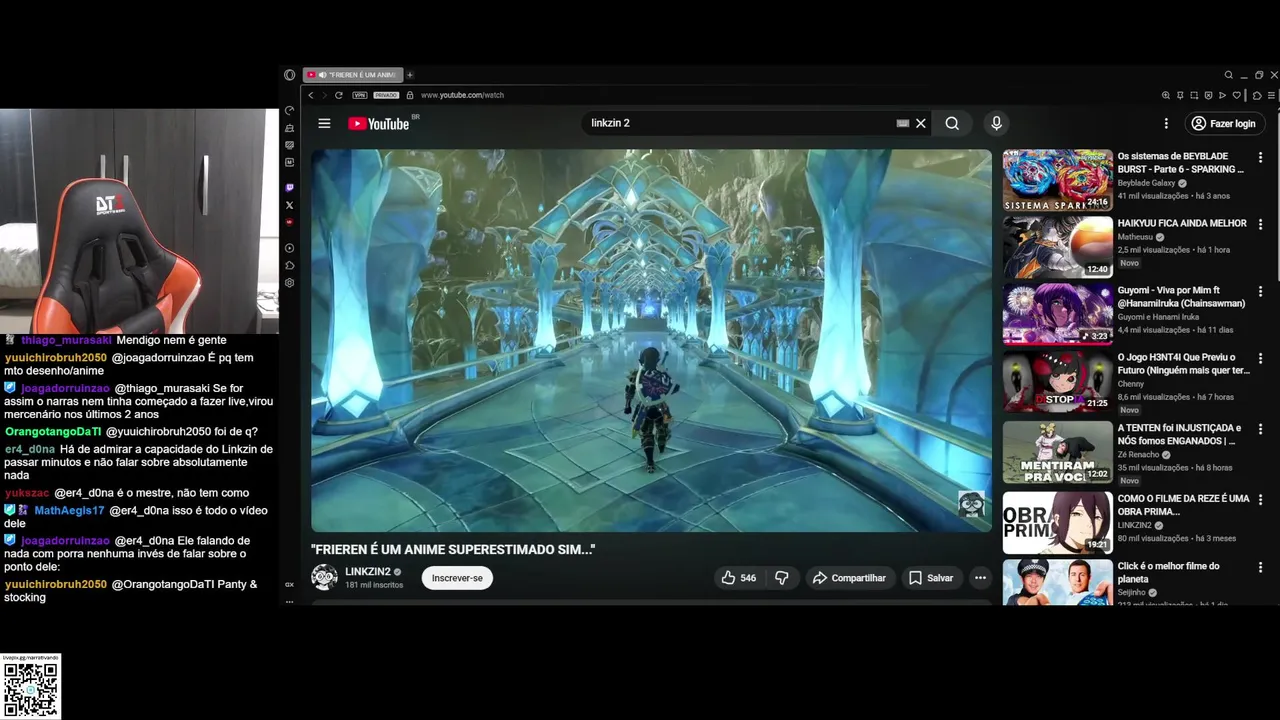Screen dimensions: 1280x720
Task: Open the Opera GX main menu logo
Action: pyautogui.click(x=290, y=75)
